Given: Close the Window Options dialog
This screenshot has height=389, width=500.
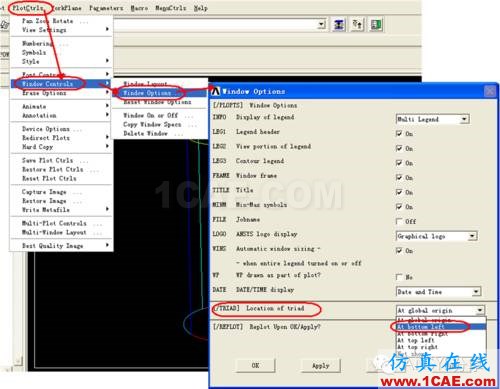Looking at the screenshot, I should [490, 91].
